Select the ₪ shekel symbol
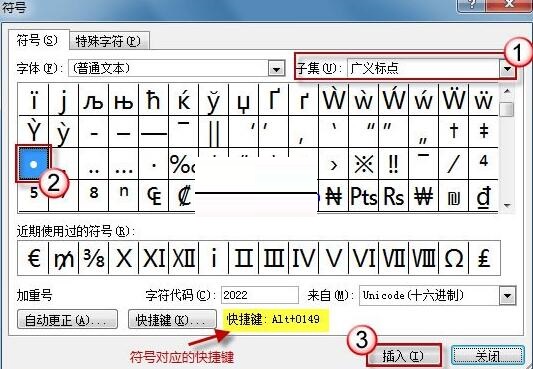 pos(453,196)
